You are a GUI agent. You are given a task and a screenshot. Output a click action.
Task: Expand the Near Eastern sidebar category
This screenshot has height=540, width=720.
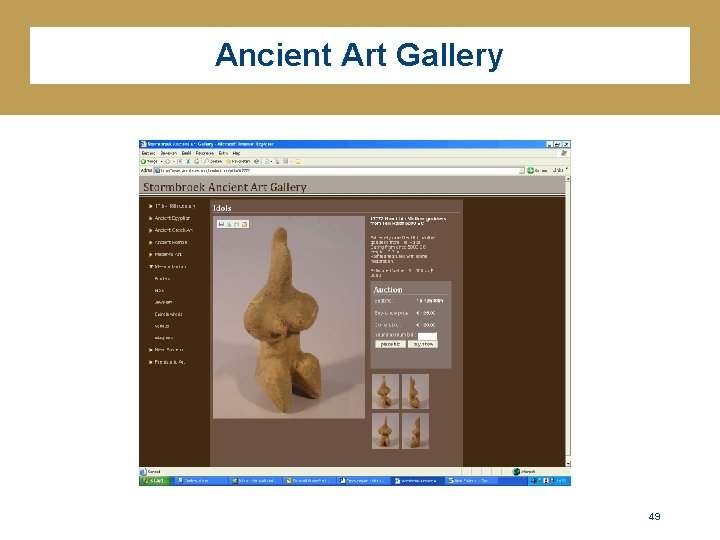[166, 350]
